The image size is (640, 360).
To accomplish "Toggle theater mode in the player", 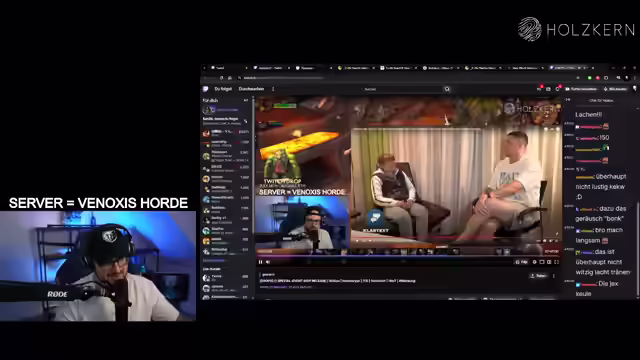I will (x=549, y=262).
